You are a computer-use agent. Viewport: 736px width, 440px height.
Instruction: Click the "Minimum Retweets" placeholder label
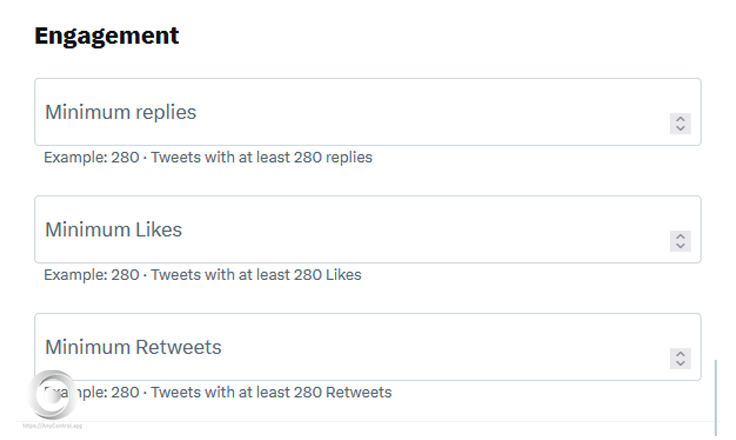coord(134,348)
